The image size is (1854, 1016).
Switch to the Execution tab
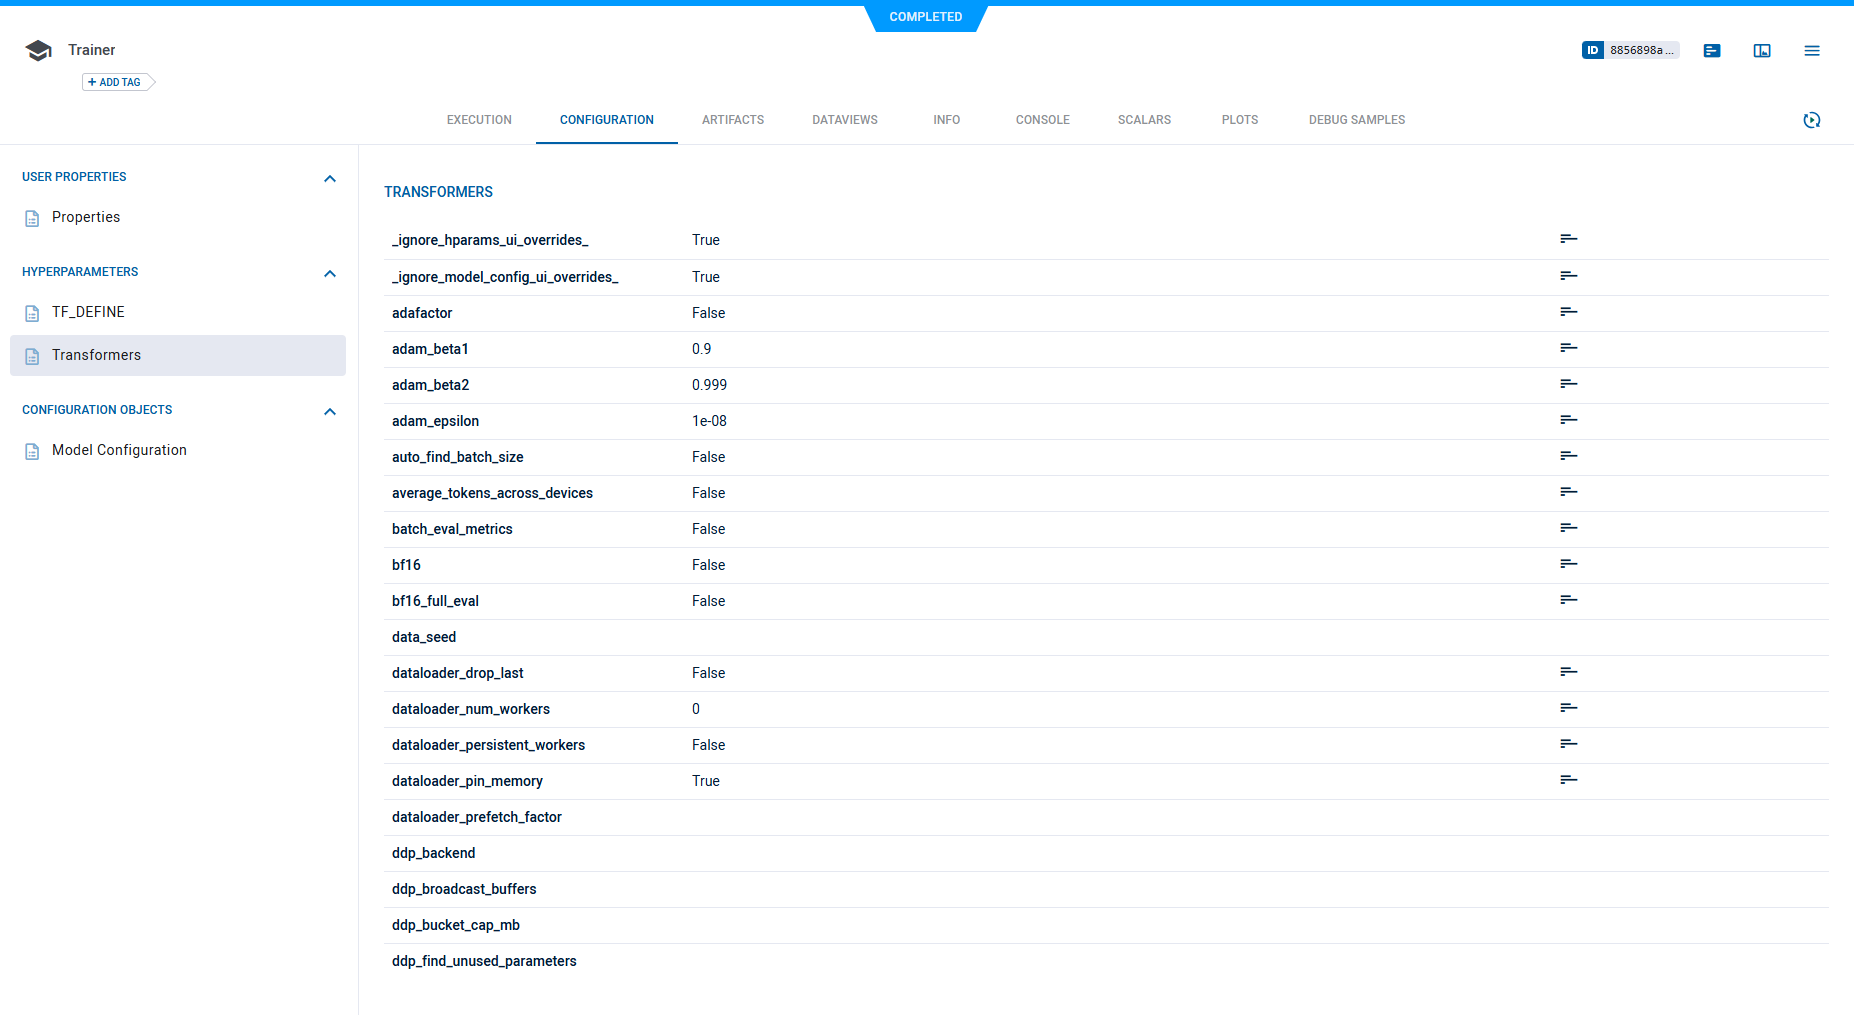tap(479, 120)
